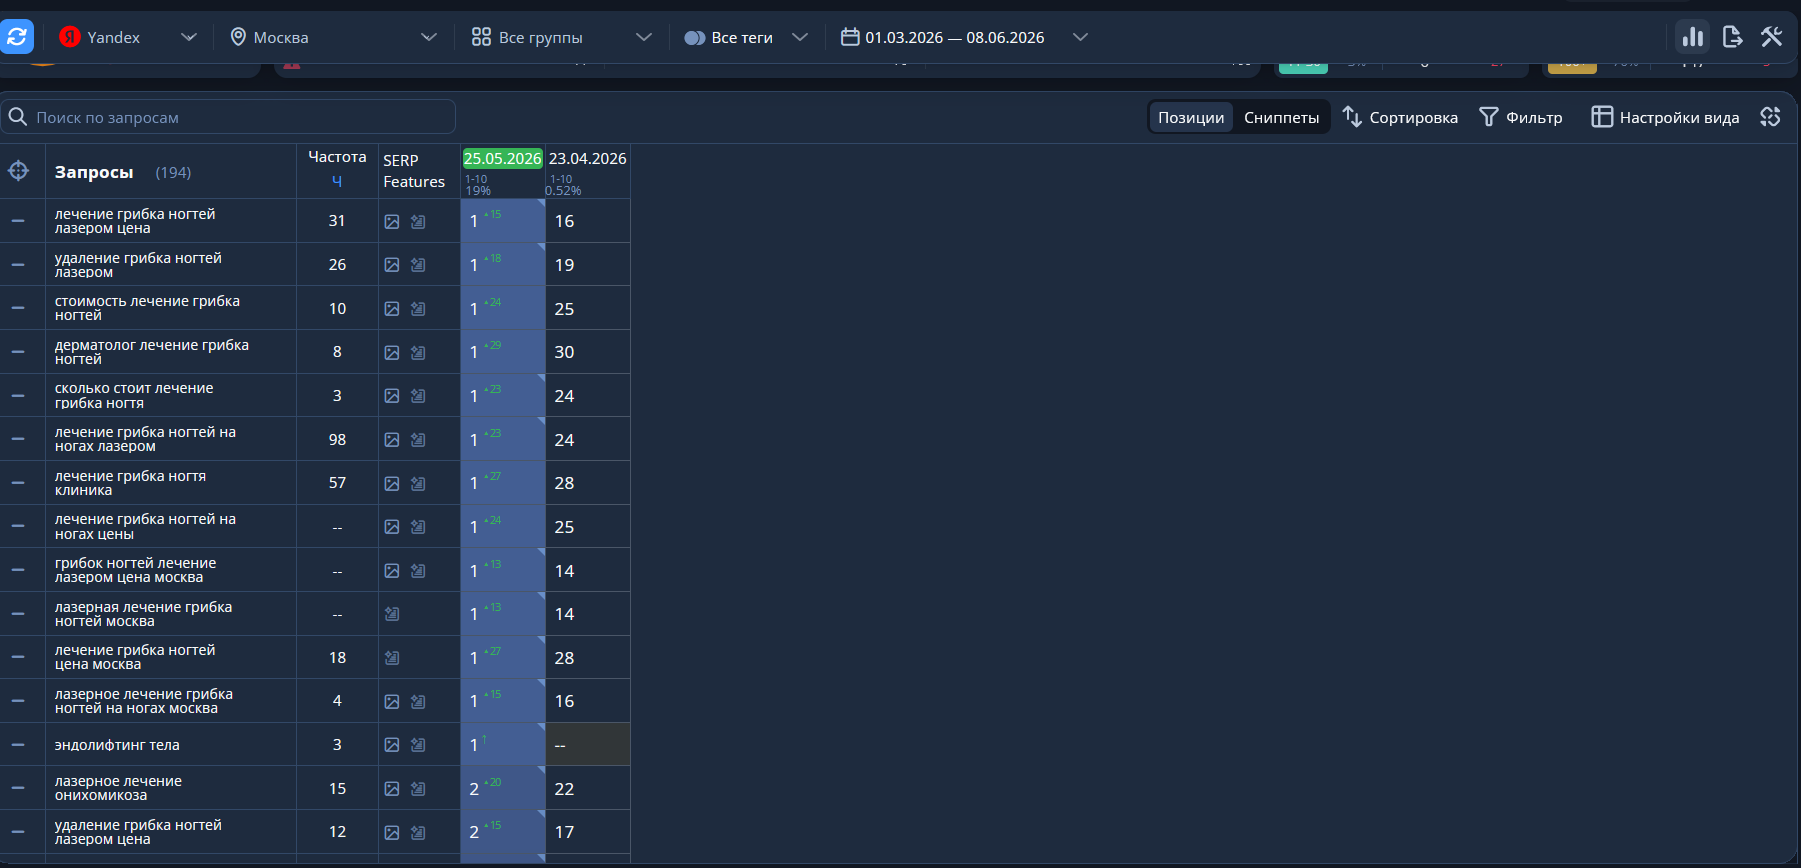Open Сортировка options
The image size is (1801, 868).
(1400, 117)
